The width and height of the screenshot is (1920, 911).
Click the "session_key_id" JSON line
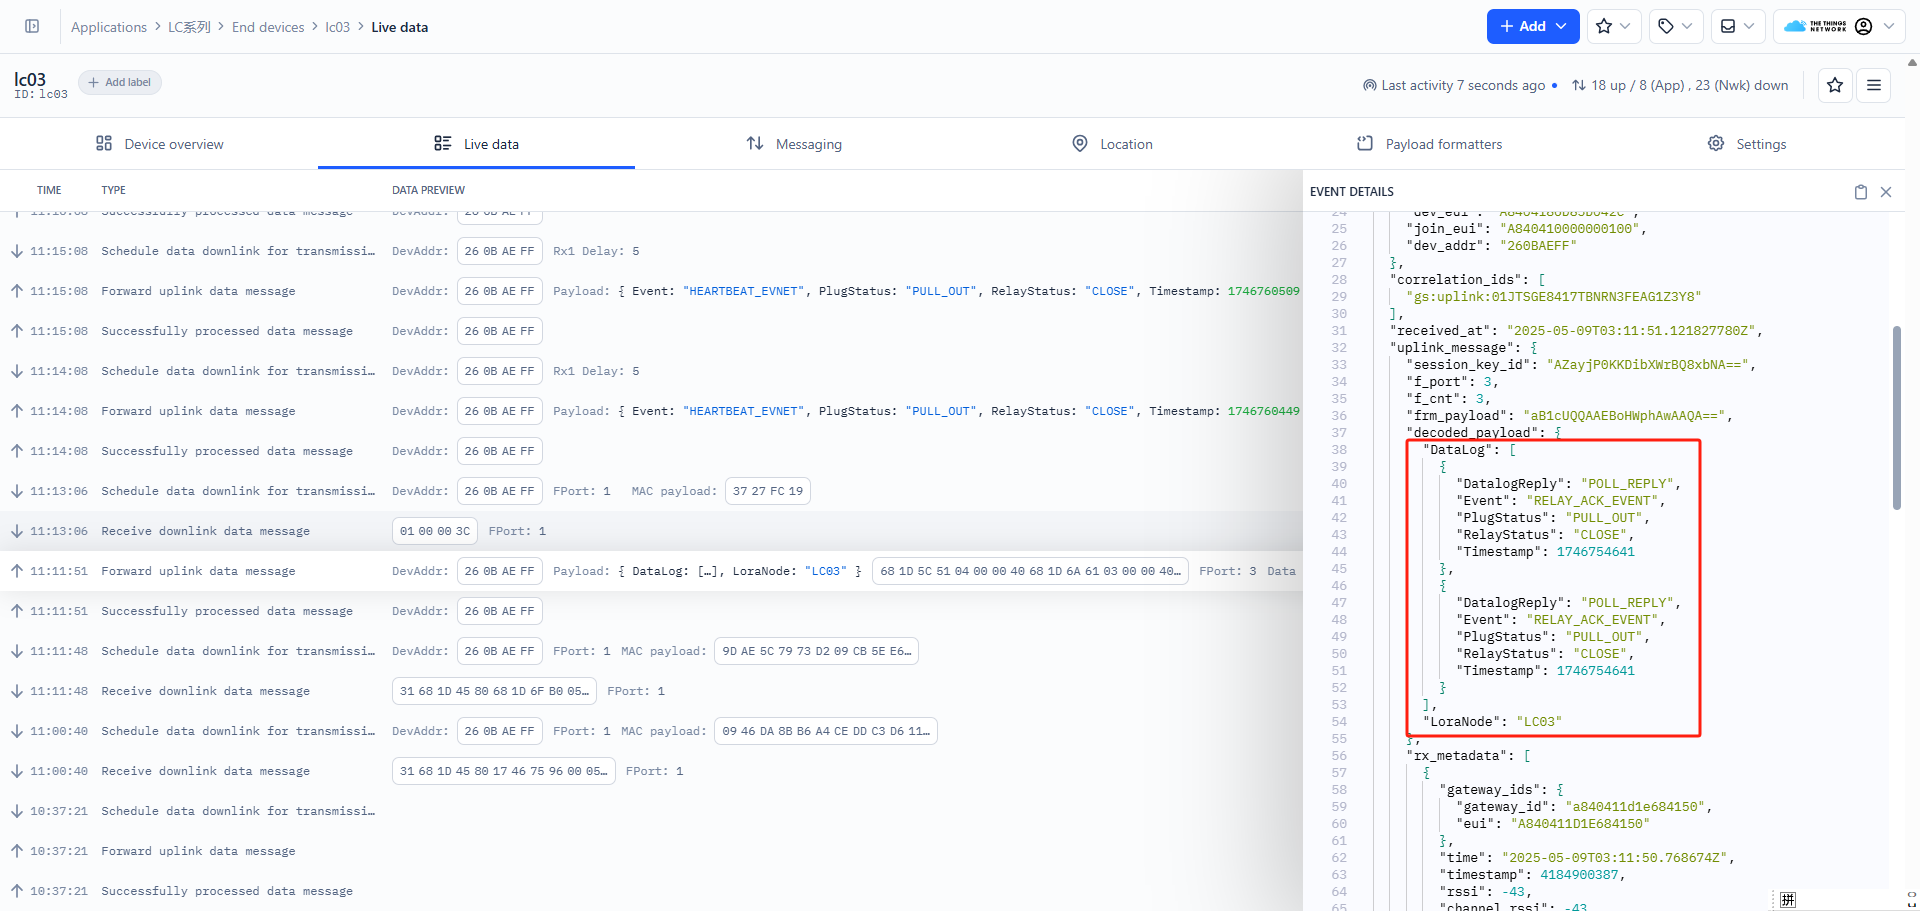(1581, 365)
